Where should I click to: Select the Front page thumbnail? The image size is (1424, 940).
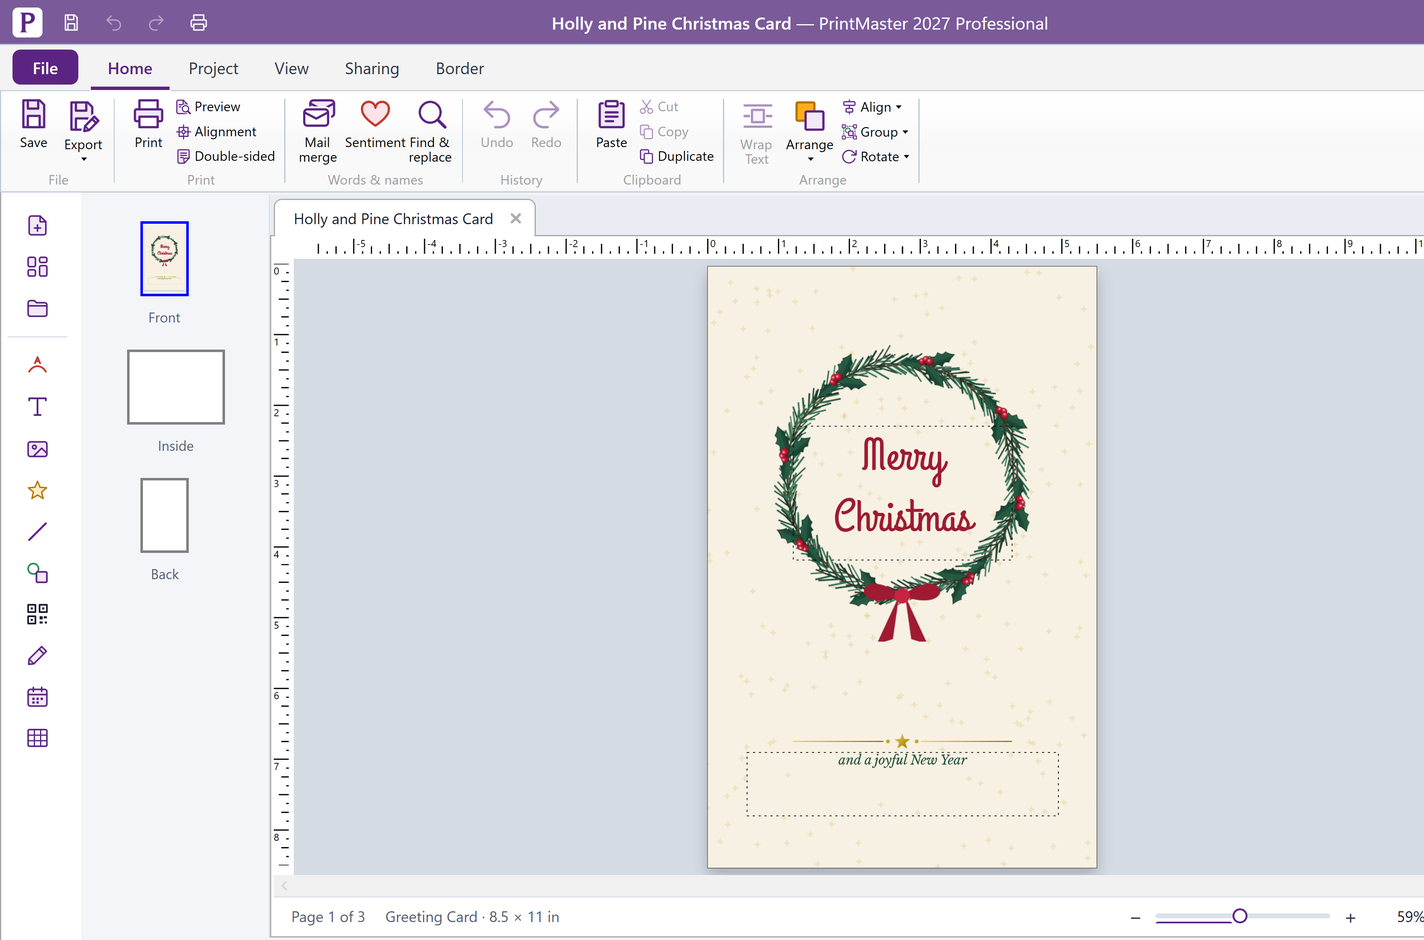tap(164, 258)
